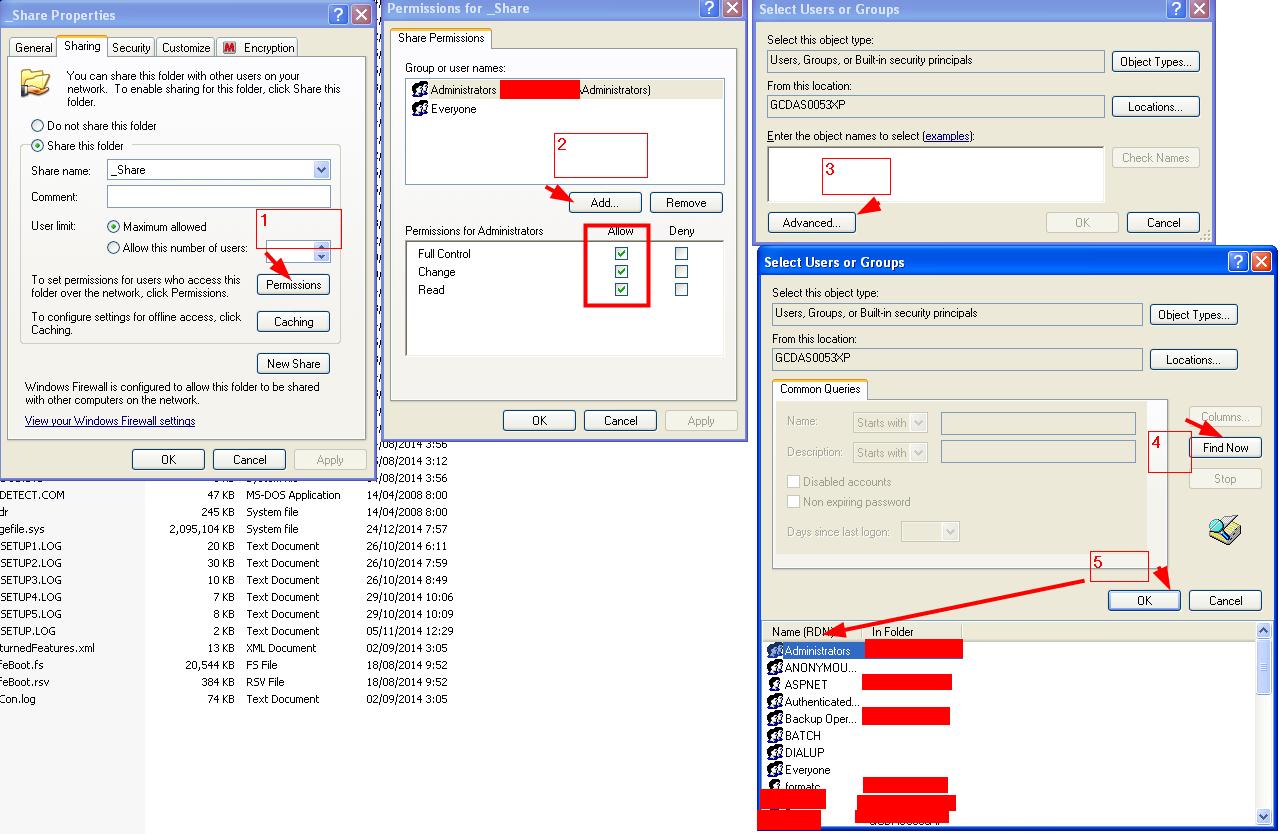The width and height of the screenshot is (1280, 834).
Task: Select the Share Permissions tab
Action: pyautogui.click(x=441, y=38)
